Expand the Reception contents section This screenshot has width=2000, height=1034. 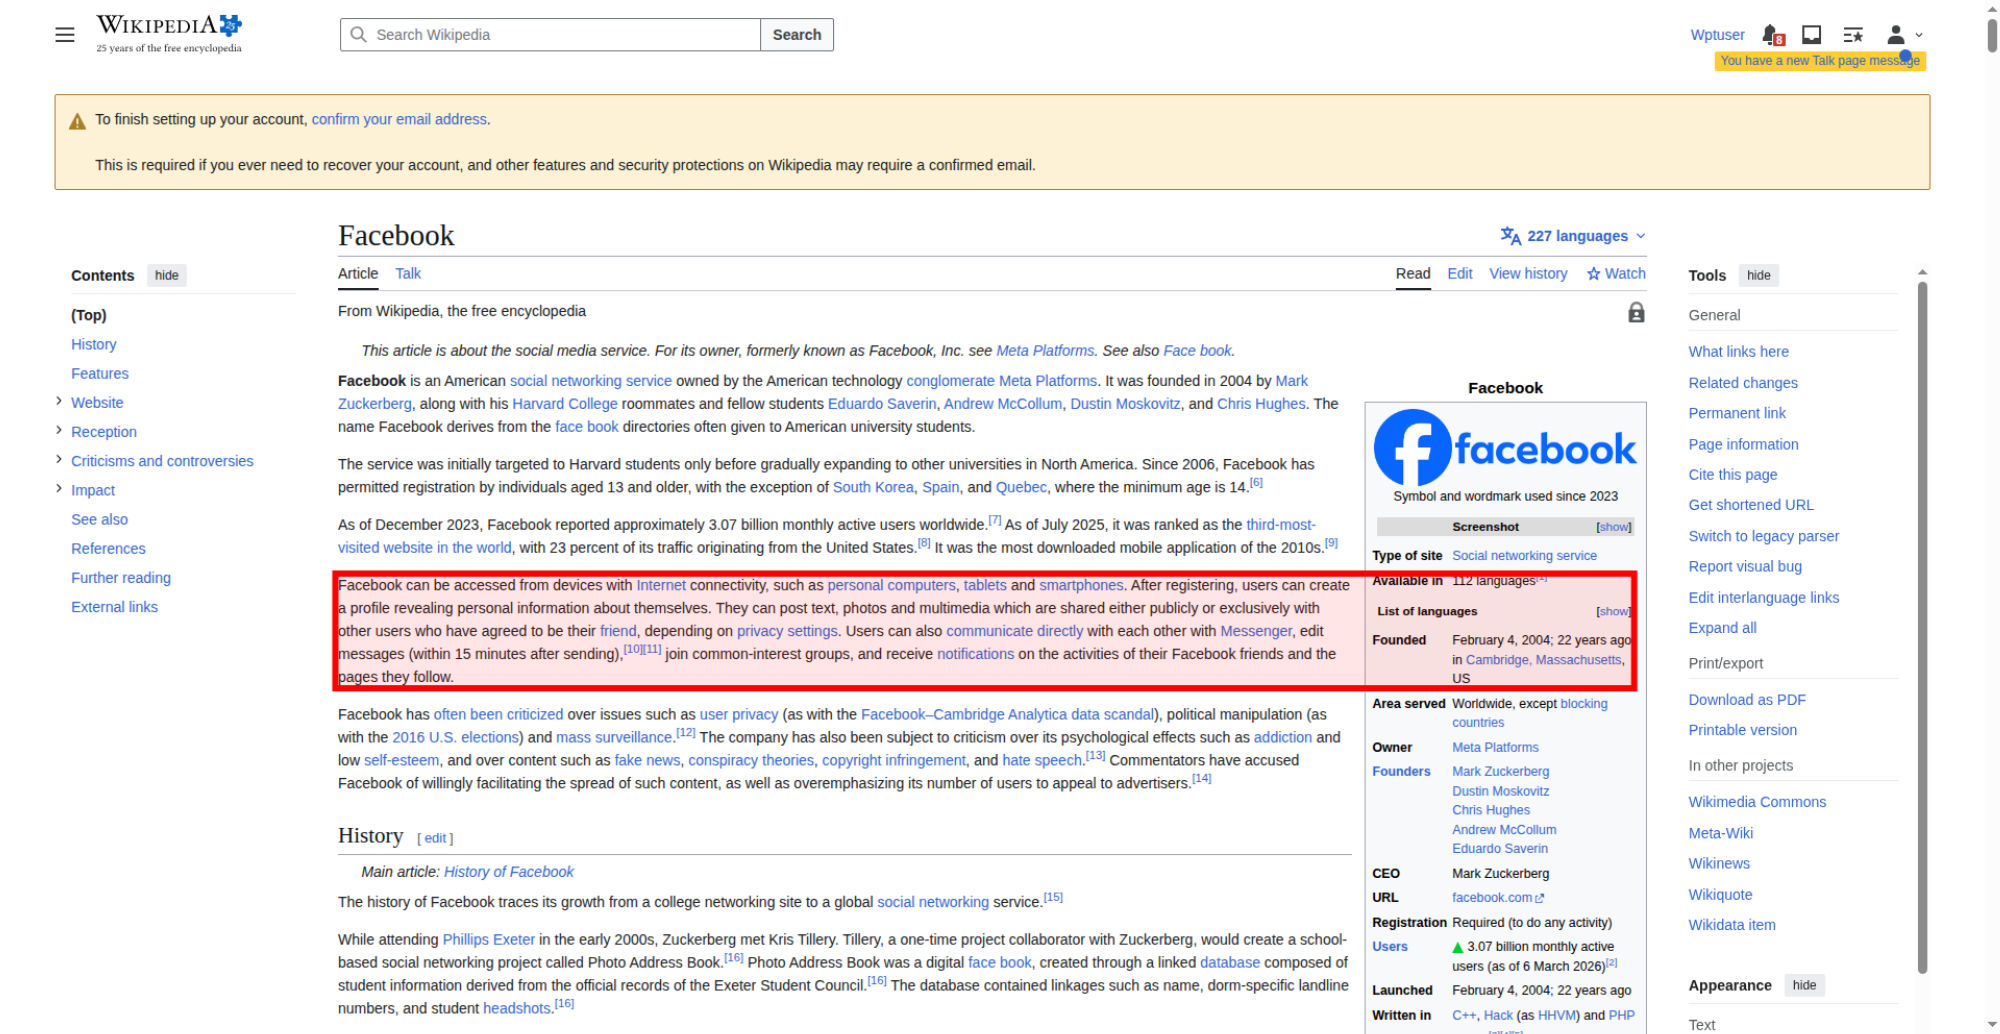[x=59, y=431]
